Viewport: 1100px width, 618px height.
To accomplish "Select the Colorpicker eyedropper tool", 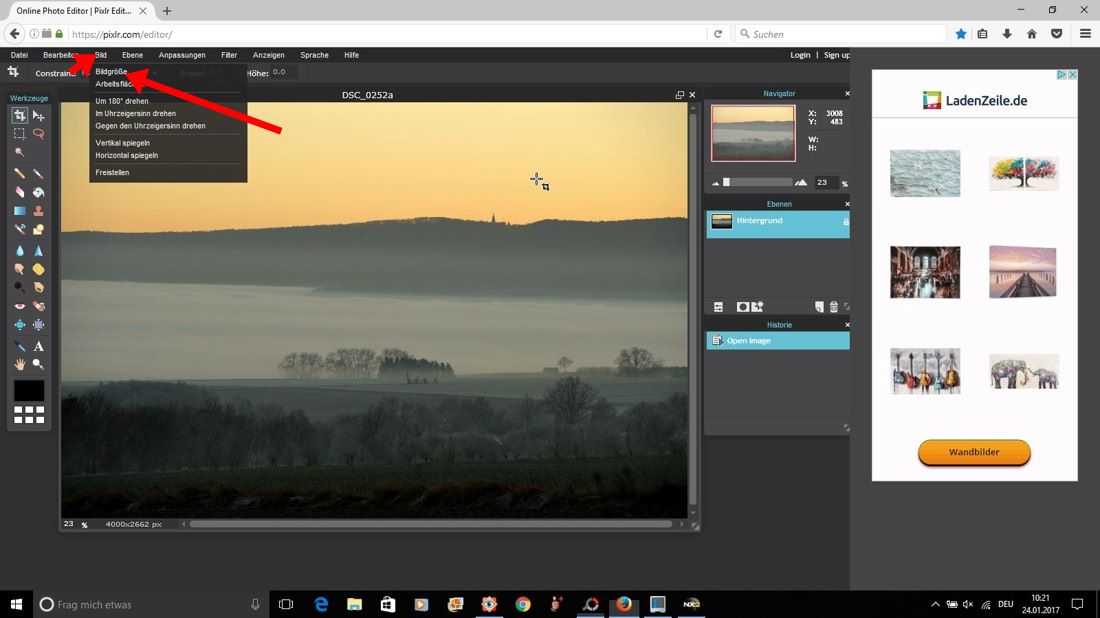I will tap(20, 347).
